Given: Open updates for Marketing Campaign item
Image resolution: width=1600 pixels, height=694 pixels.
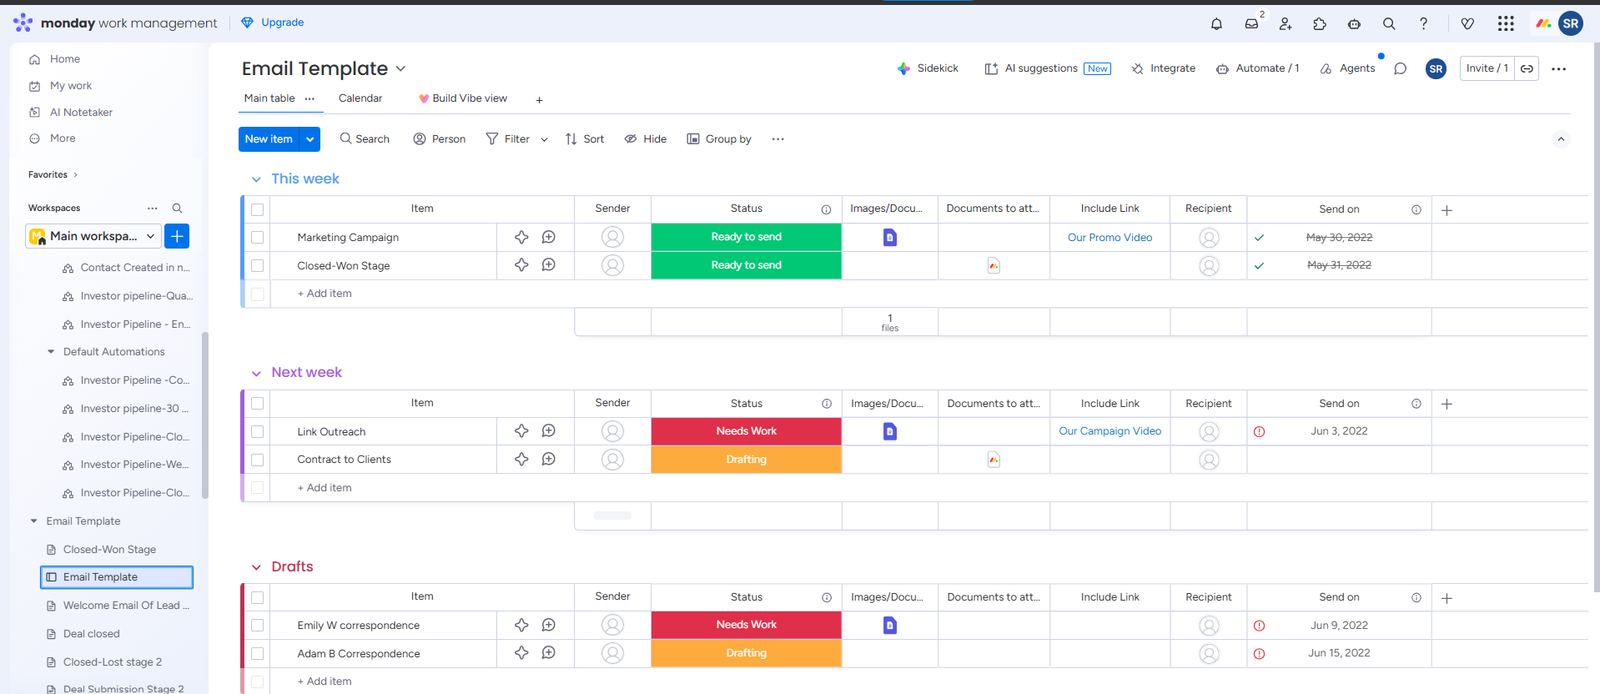Looking at the screenshot, I should click(549, 237).
